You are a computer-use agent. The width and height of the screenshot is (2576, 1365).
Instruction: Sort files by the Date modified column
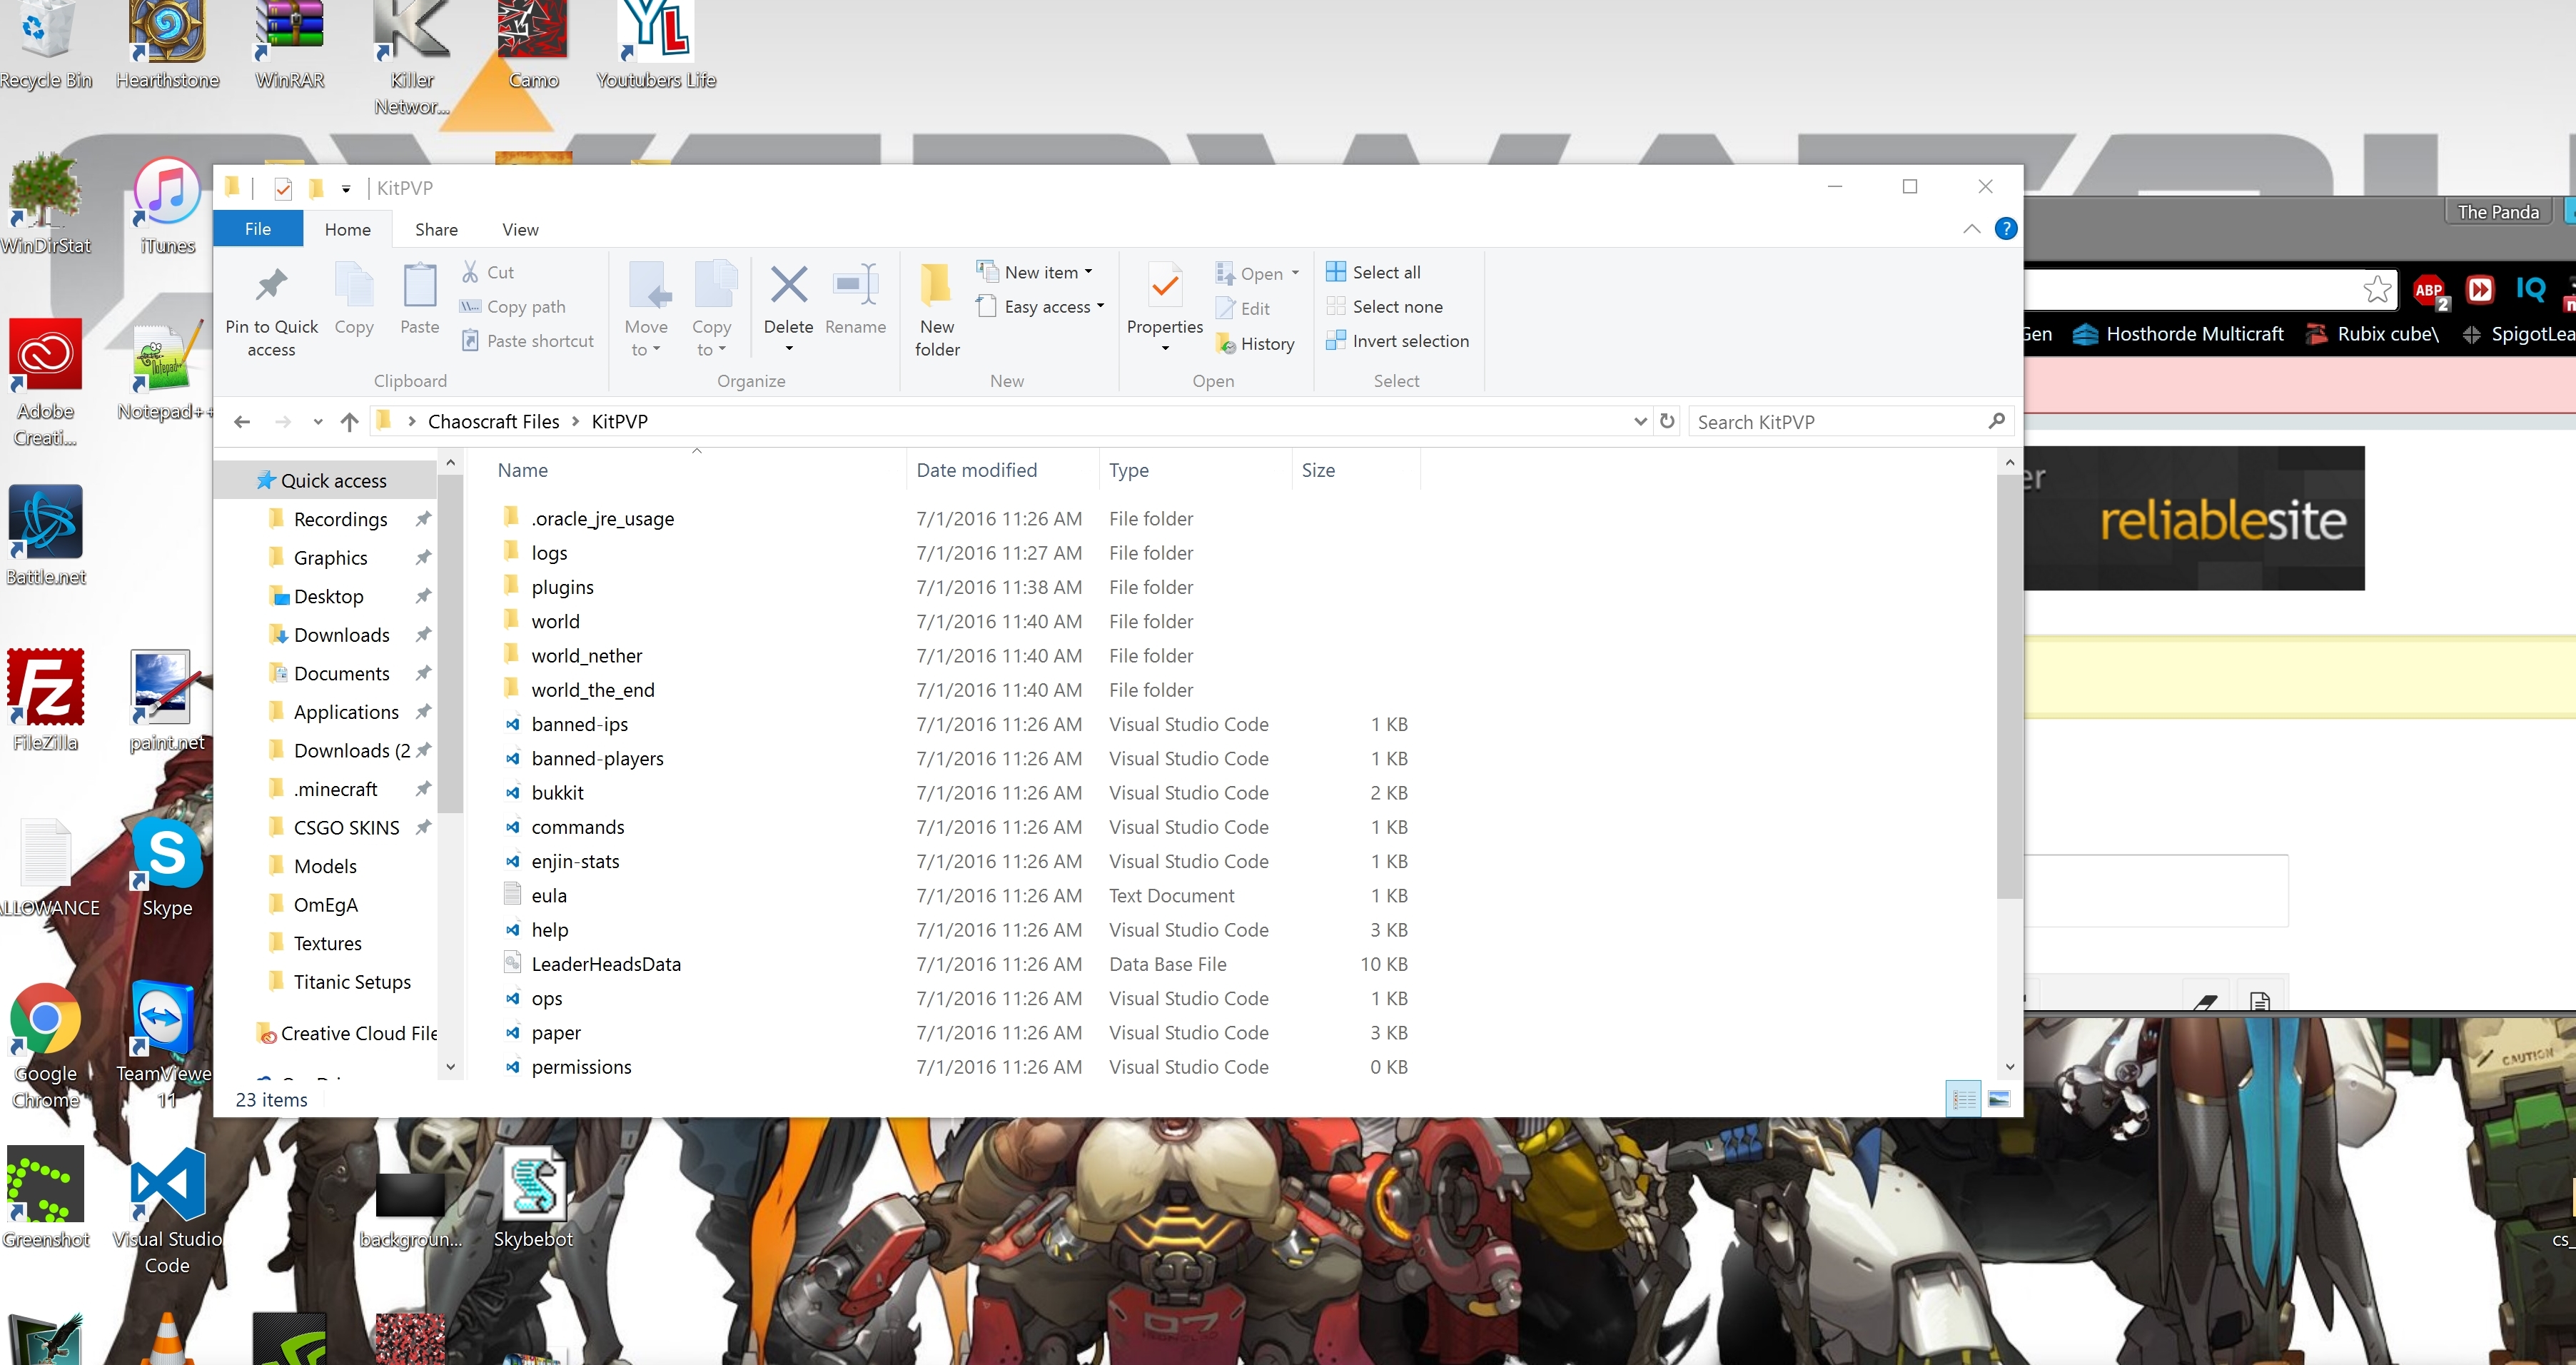(x=976, y=470)
